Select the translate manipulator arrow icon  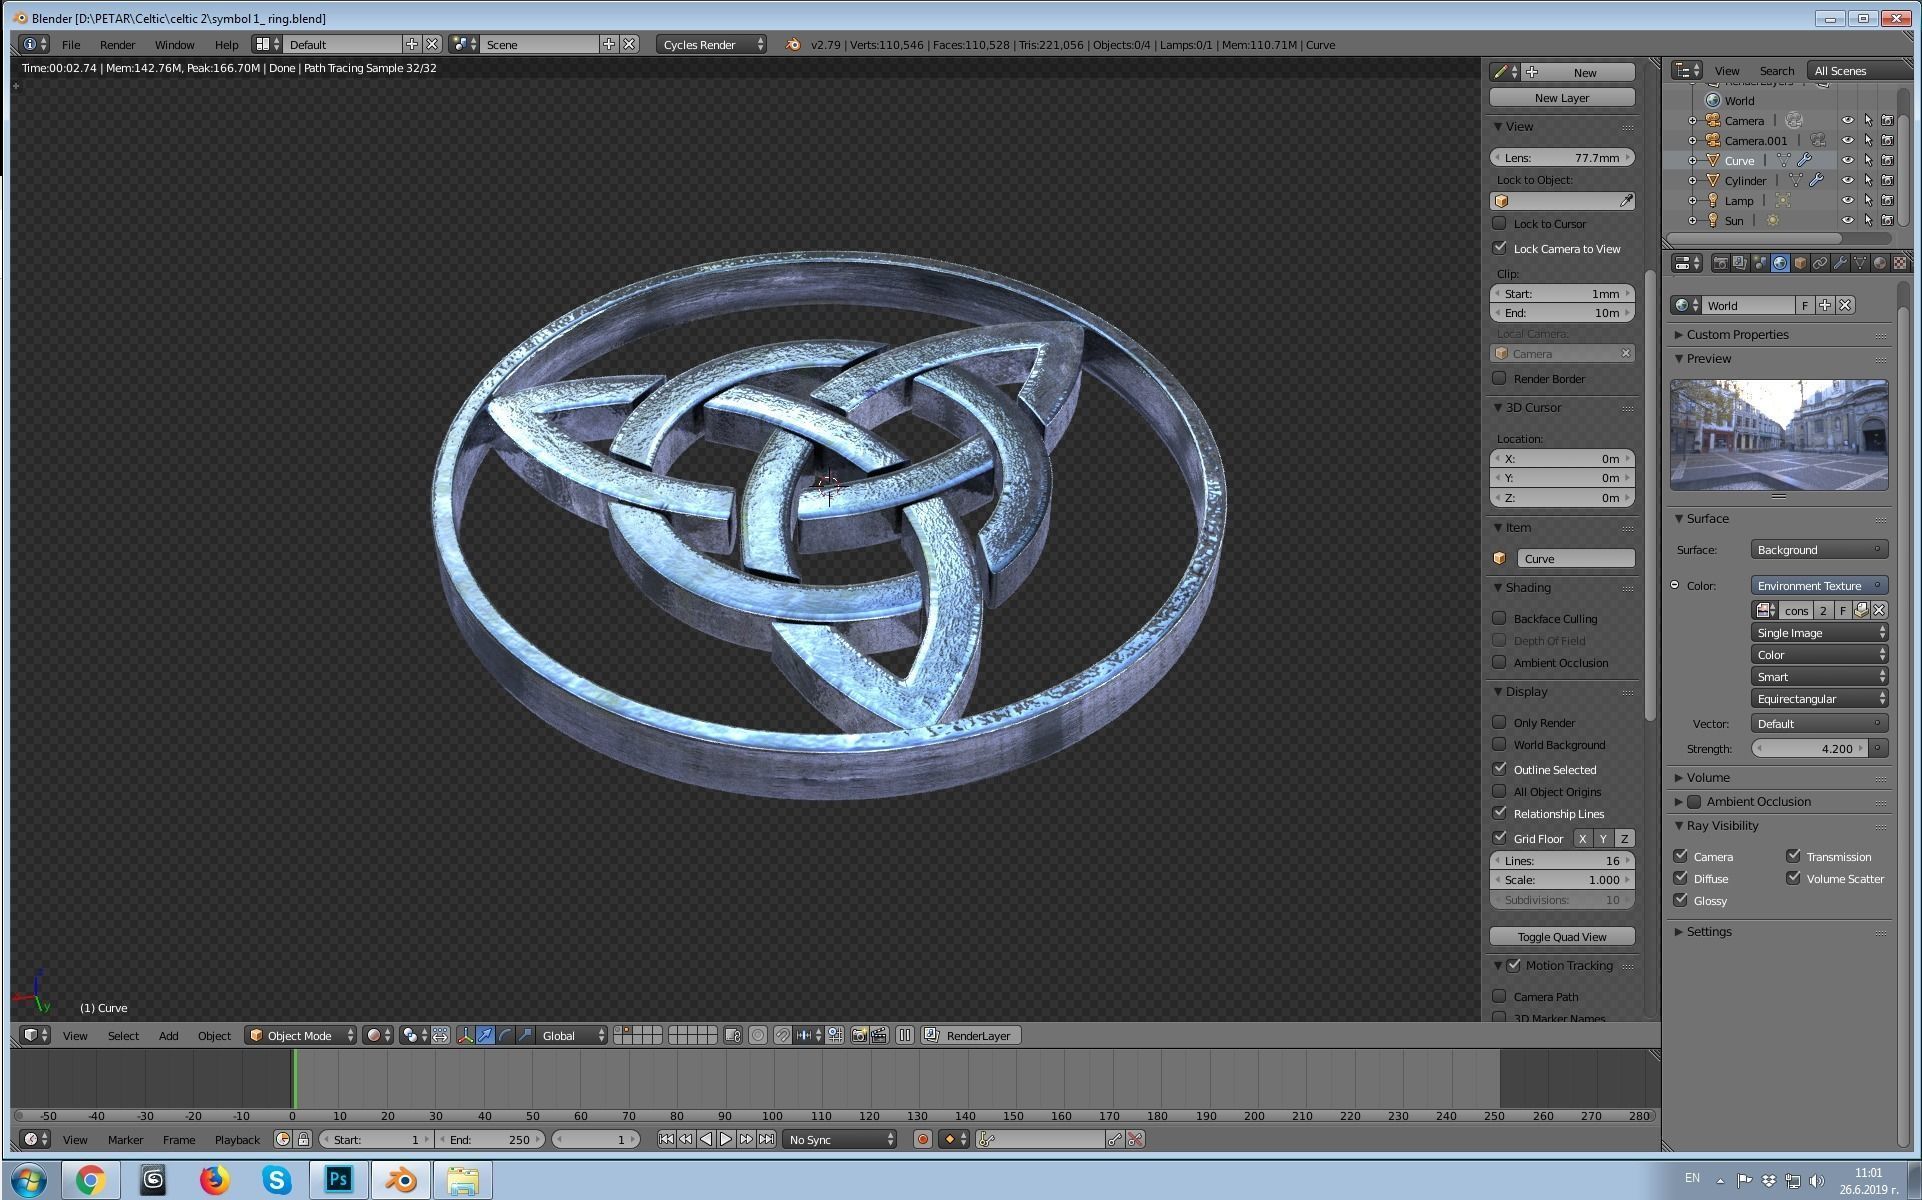click(x=485, y=1035)
